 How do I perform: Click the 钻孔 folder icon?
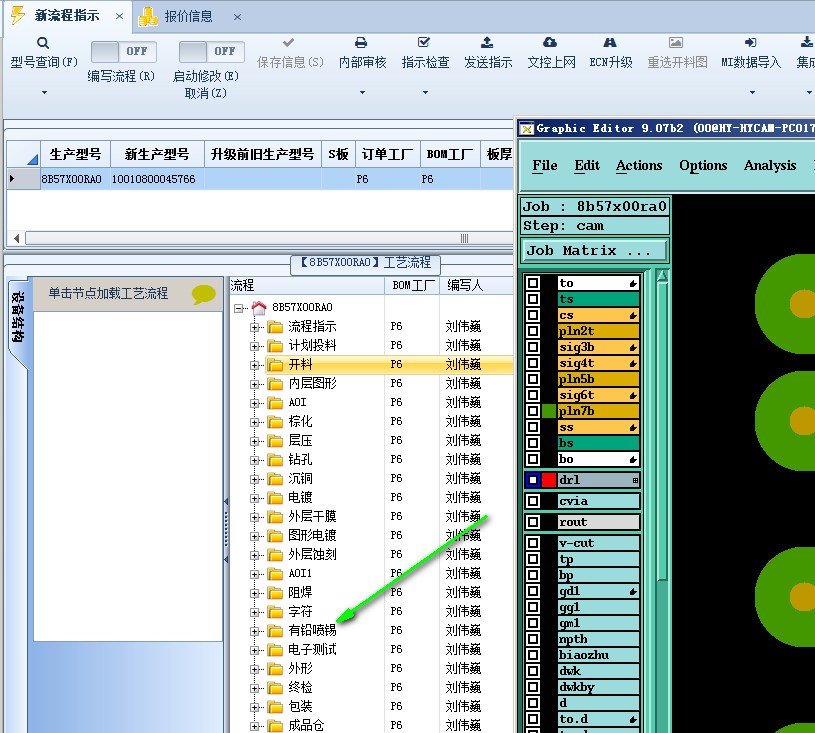[x=275, y=460]
